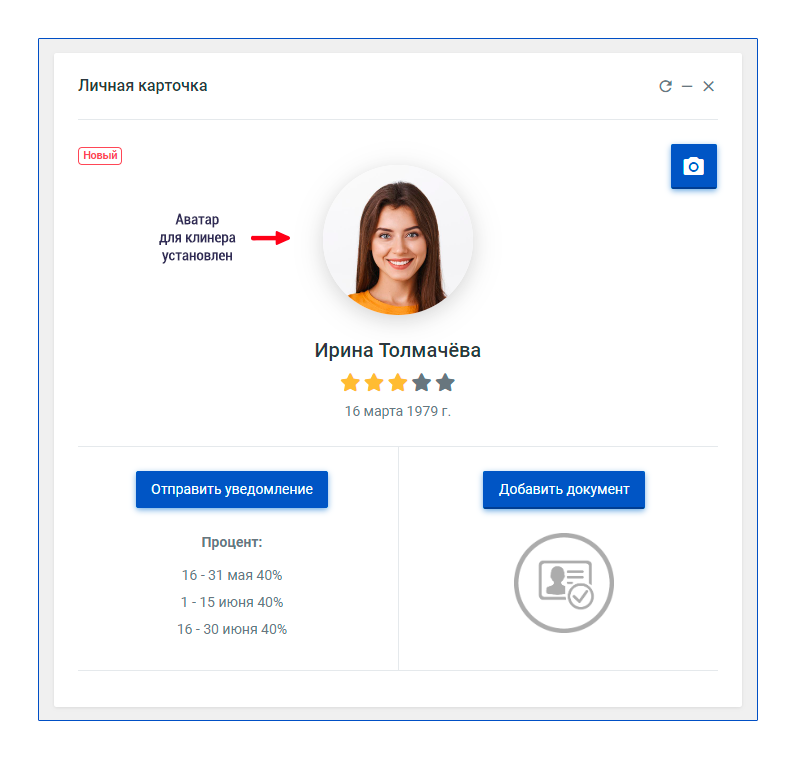
Task: Minimize the Личная карточка panel
Action: coord(687,87)
